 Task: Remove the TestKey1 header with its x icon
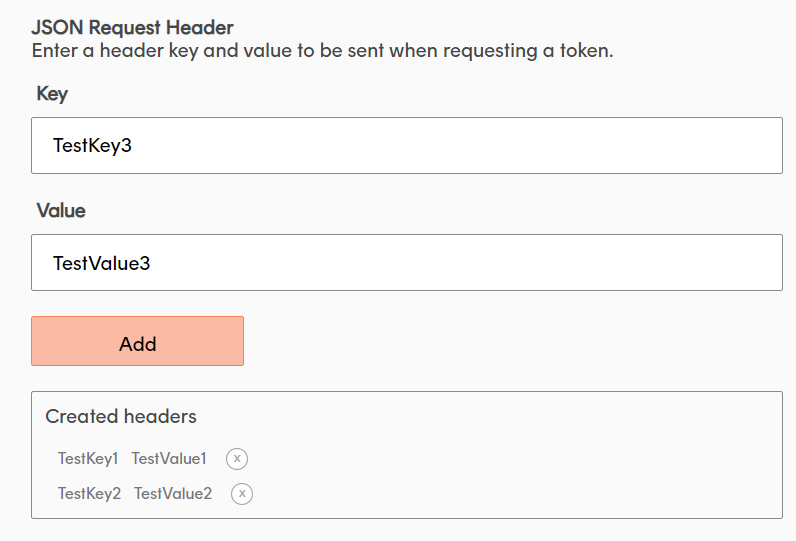[x=237, y=459]
